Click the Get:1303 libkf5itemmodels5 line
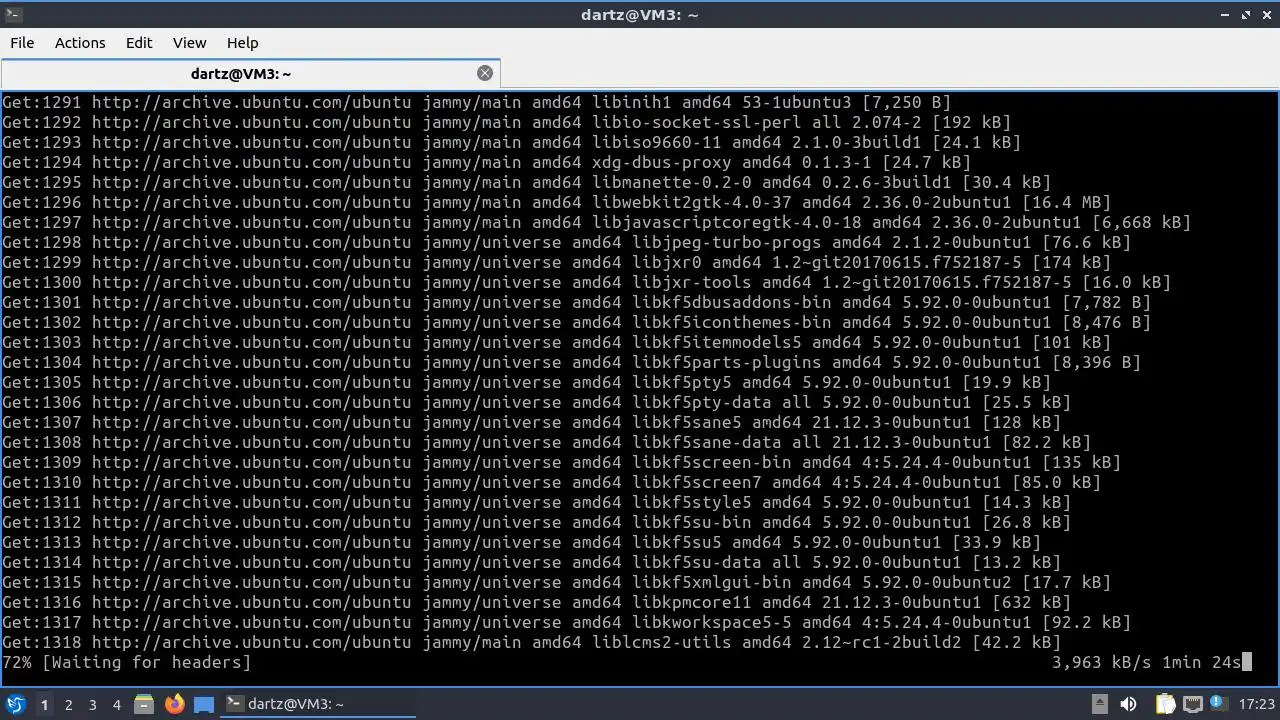 (x=556, y=342)
